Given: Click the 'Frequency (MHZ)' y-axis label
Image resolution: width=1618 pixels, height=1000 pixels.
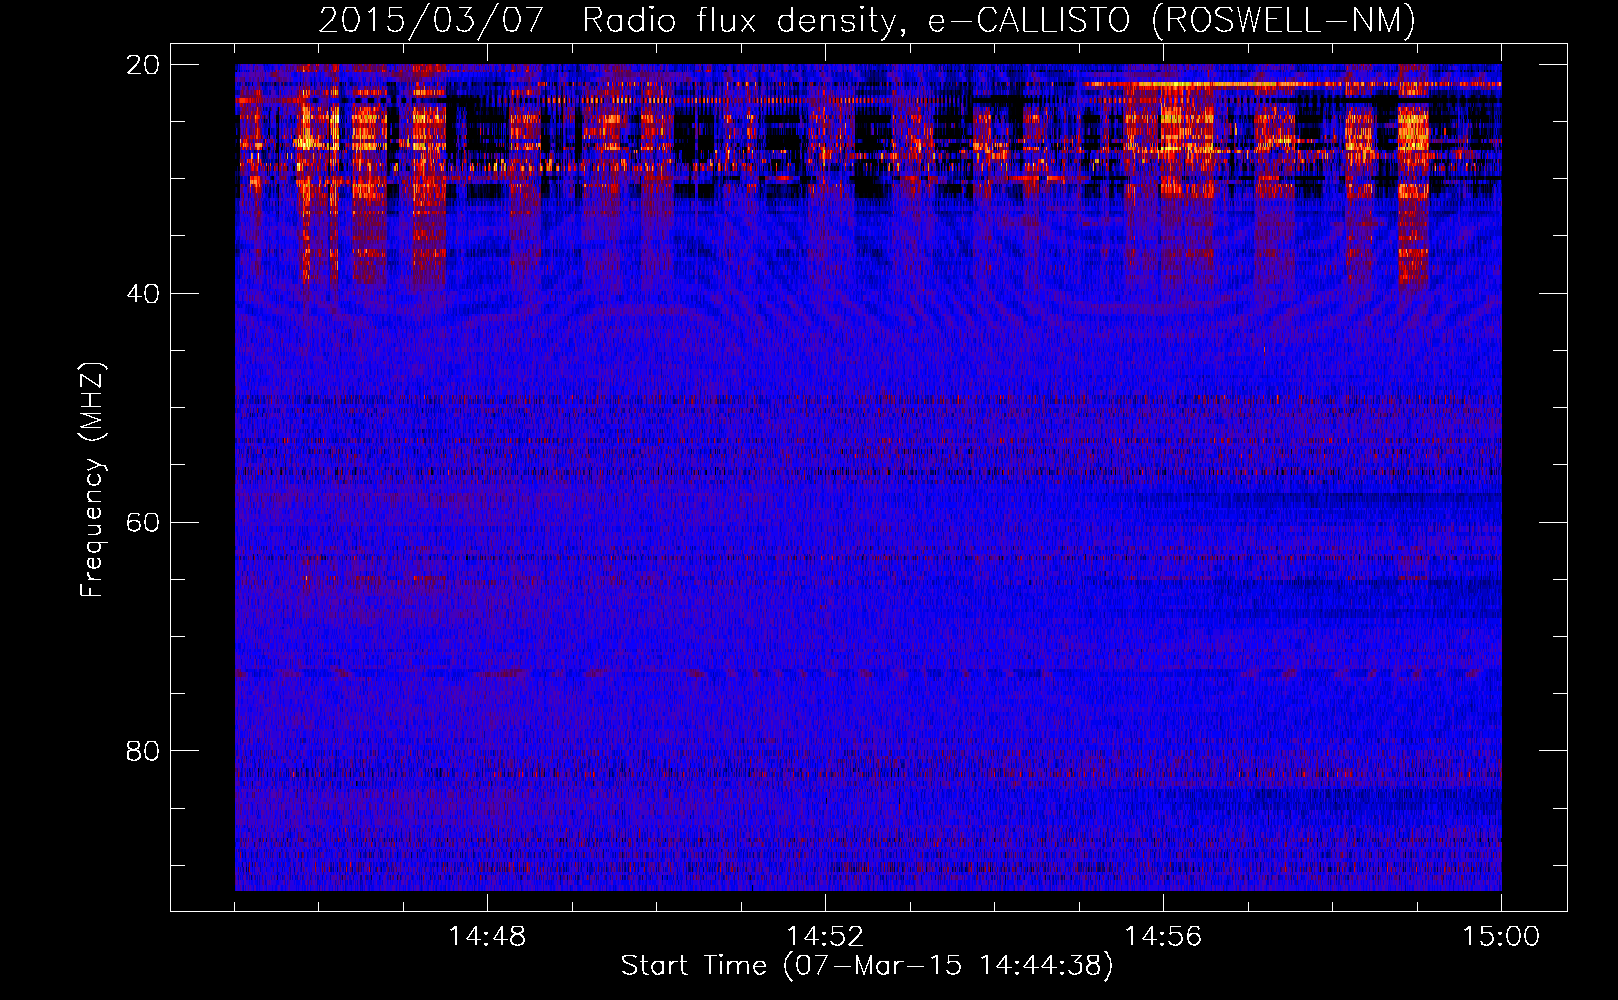Looking at the screenshot, I should pyautogui.click(x=92, y=480).
